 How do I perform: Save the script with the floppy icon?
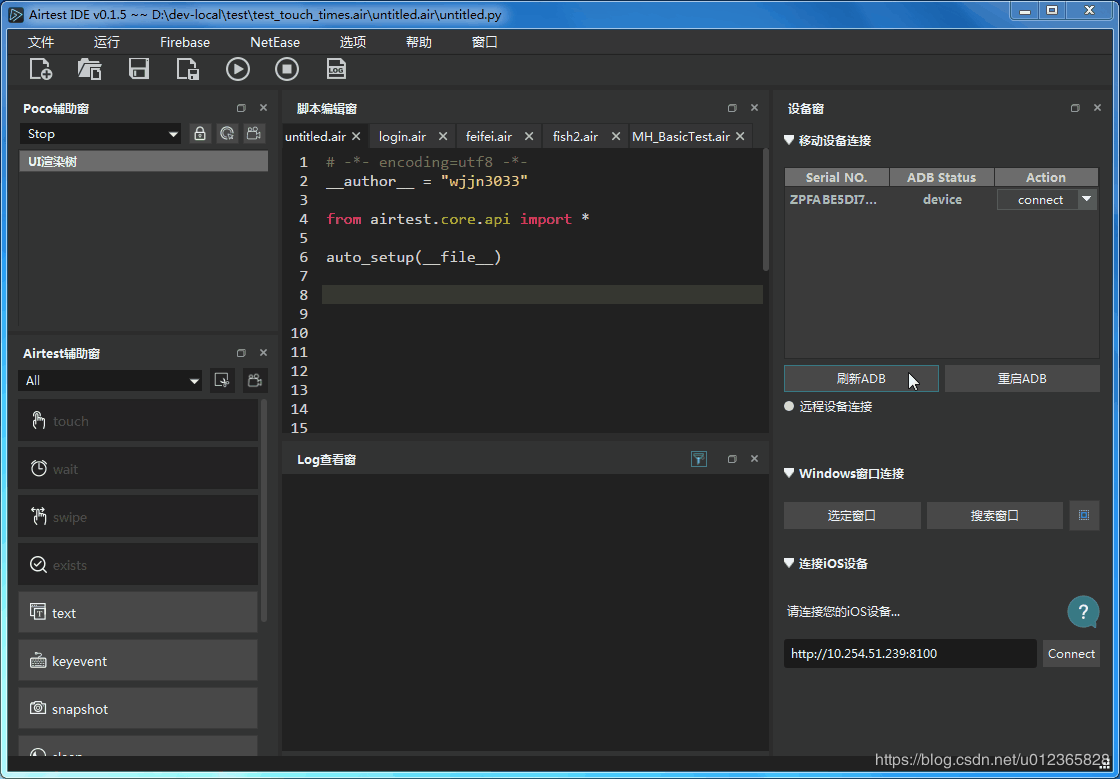pyautogui.click(x=139, y=69)
